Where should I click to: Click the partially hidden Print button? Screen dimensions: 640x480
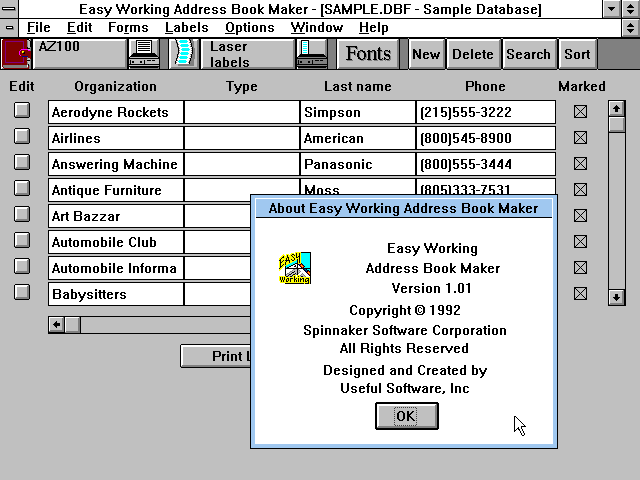[x=216, y=356]
